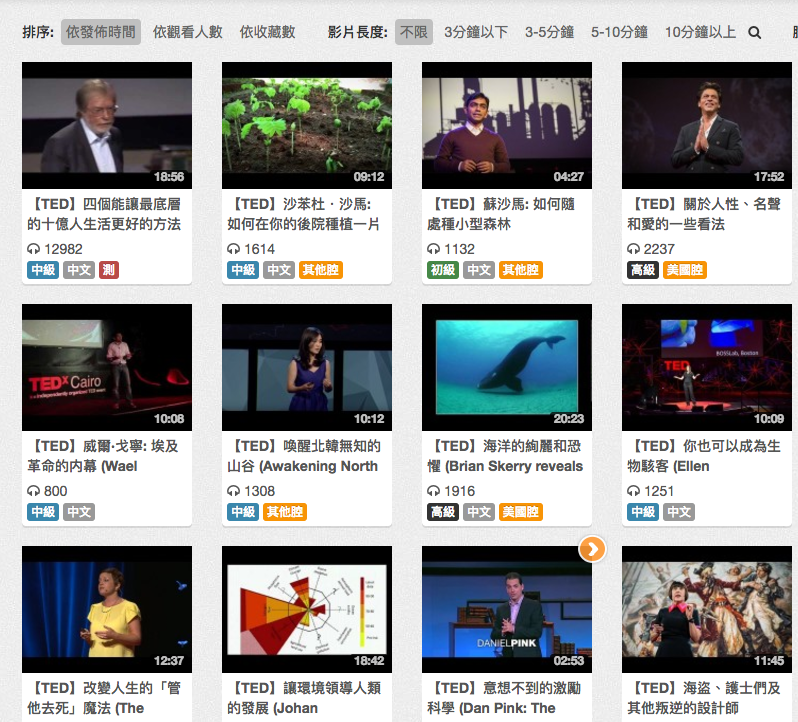Filter videos to 5-10分鐘 length
Screen dimensions: 798x722
click(x=619, y=32)
